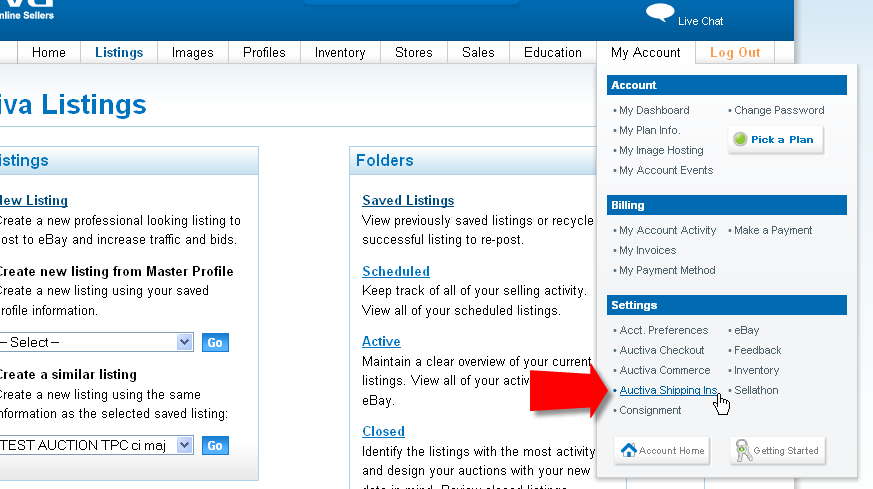The height and width of the screenshot is (489, 873).
Task: Click Change Password link
Action: 779,110
